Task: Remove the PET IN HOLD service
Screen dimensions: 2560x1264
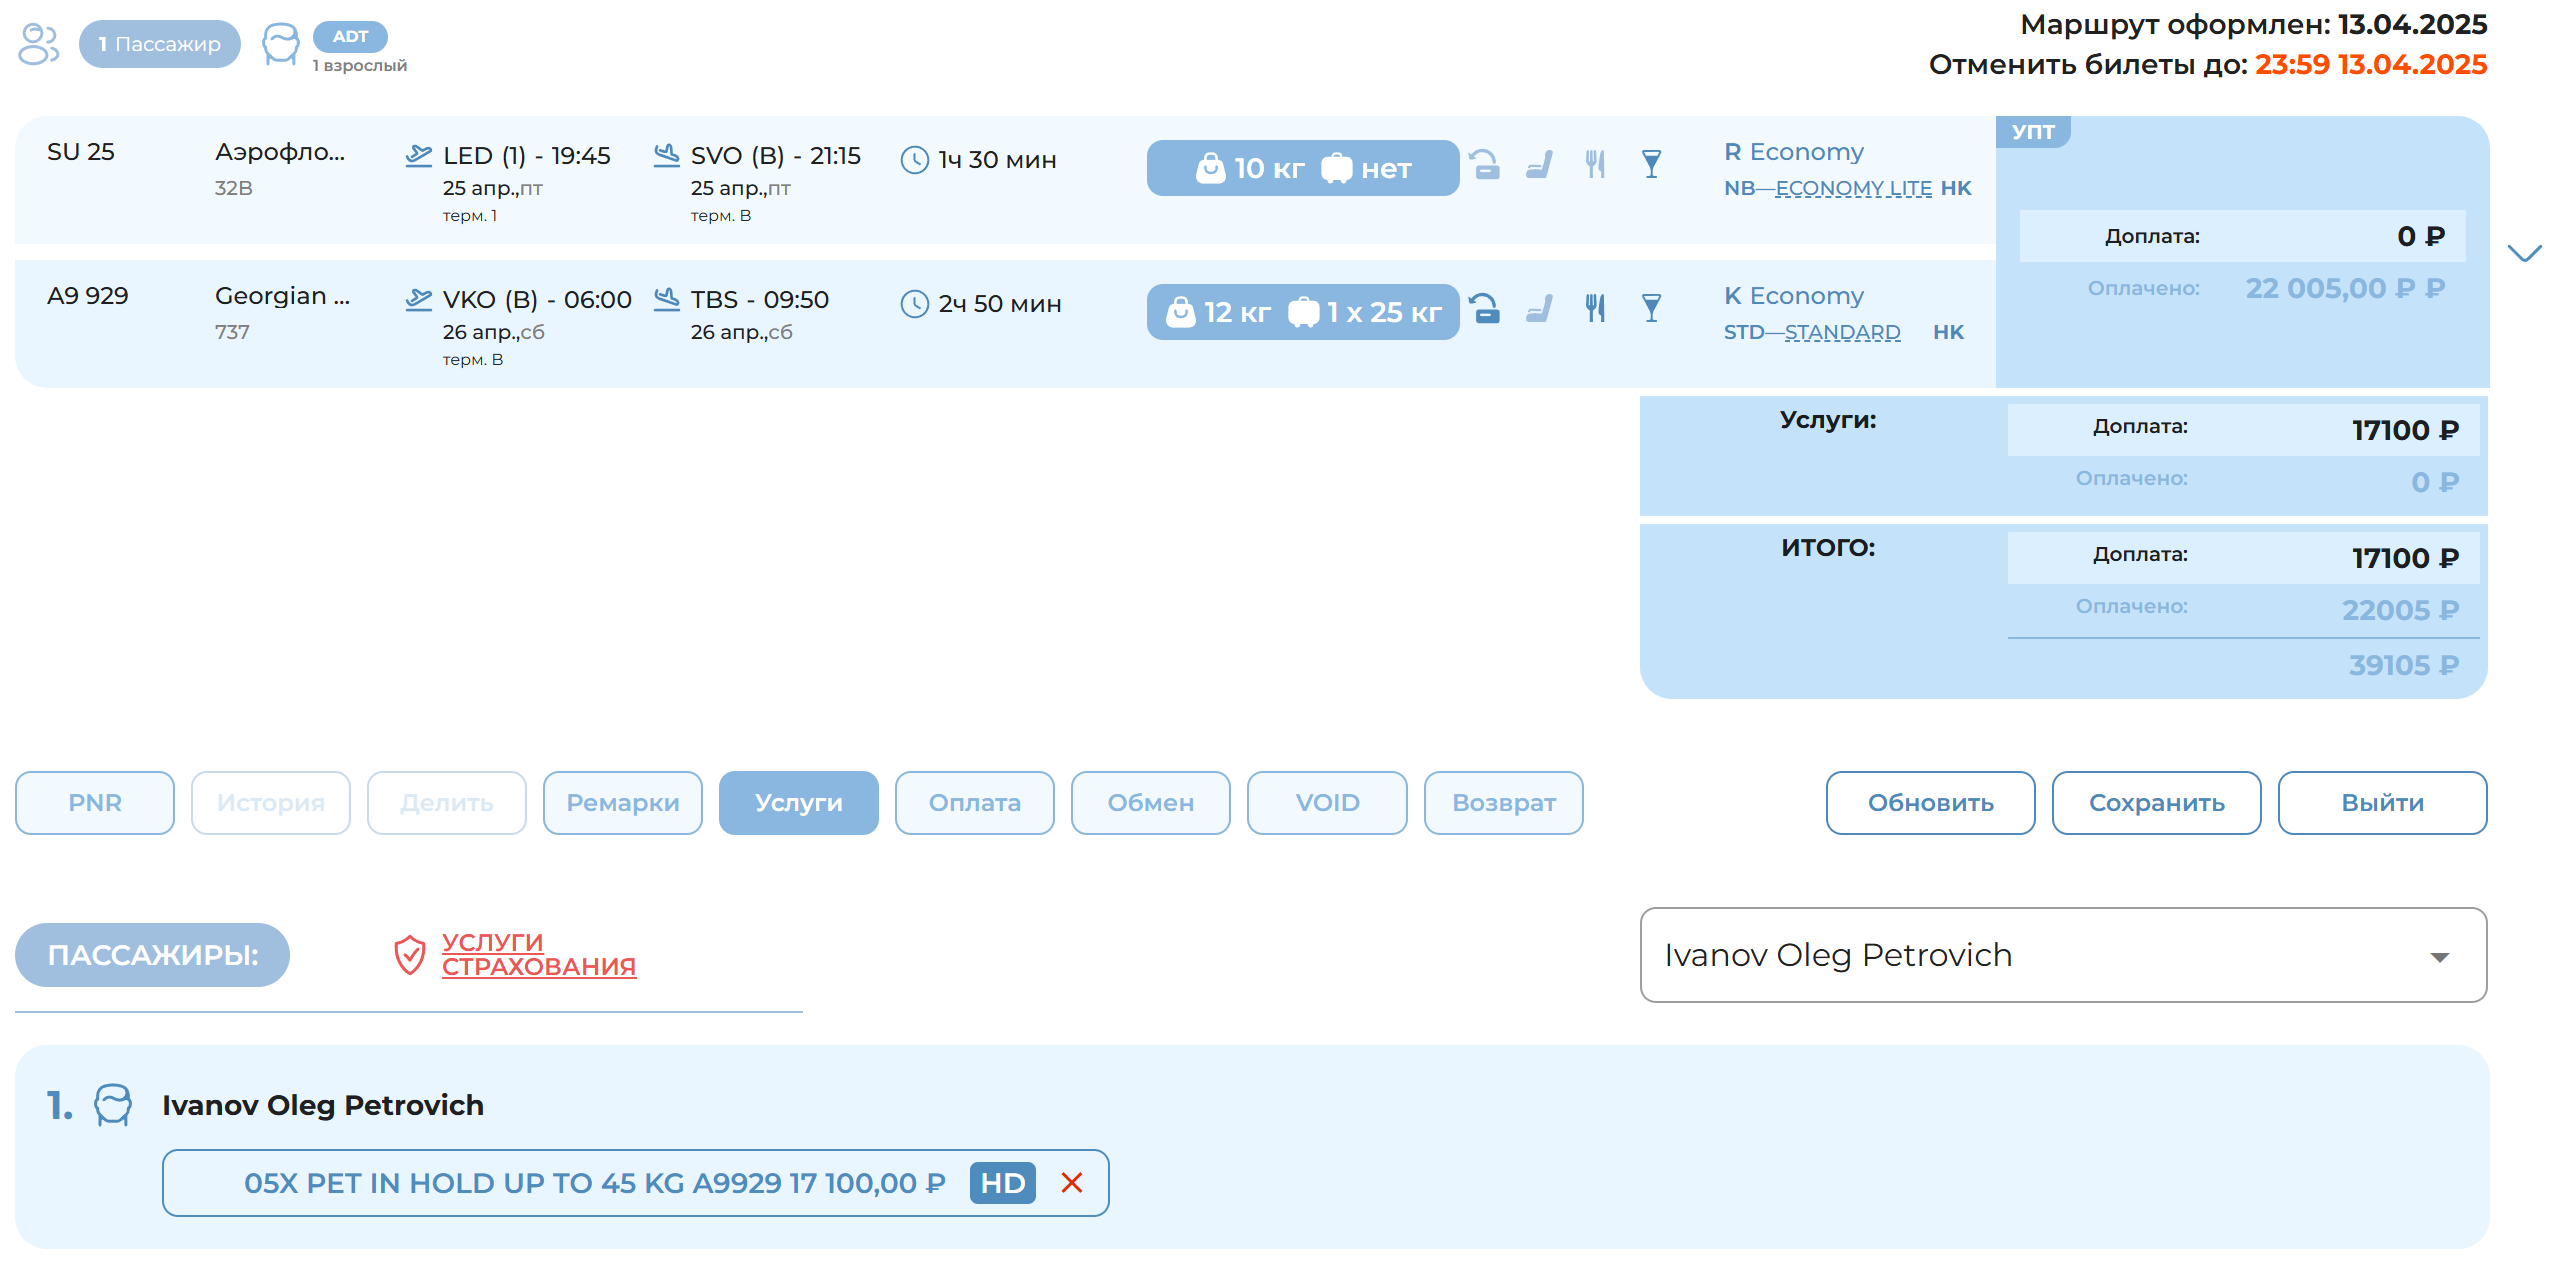Action: 1072,1183
